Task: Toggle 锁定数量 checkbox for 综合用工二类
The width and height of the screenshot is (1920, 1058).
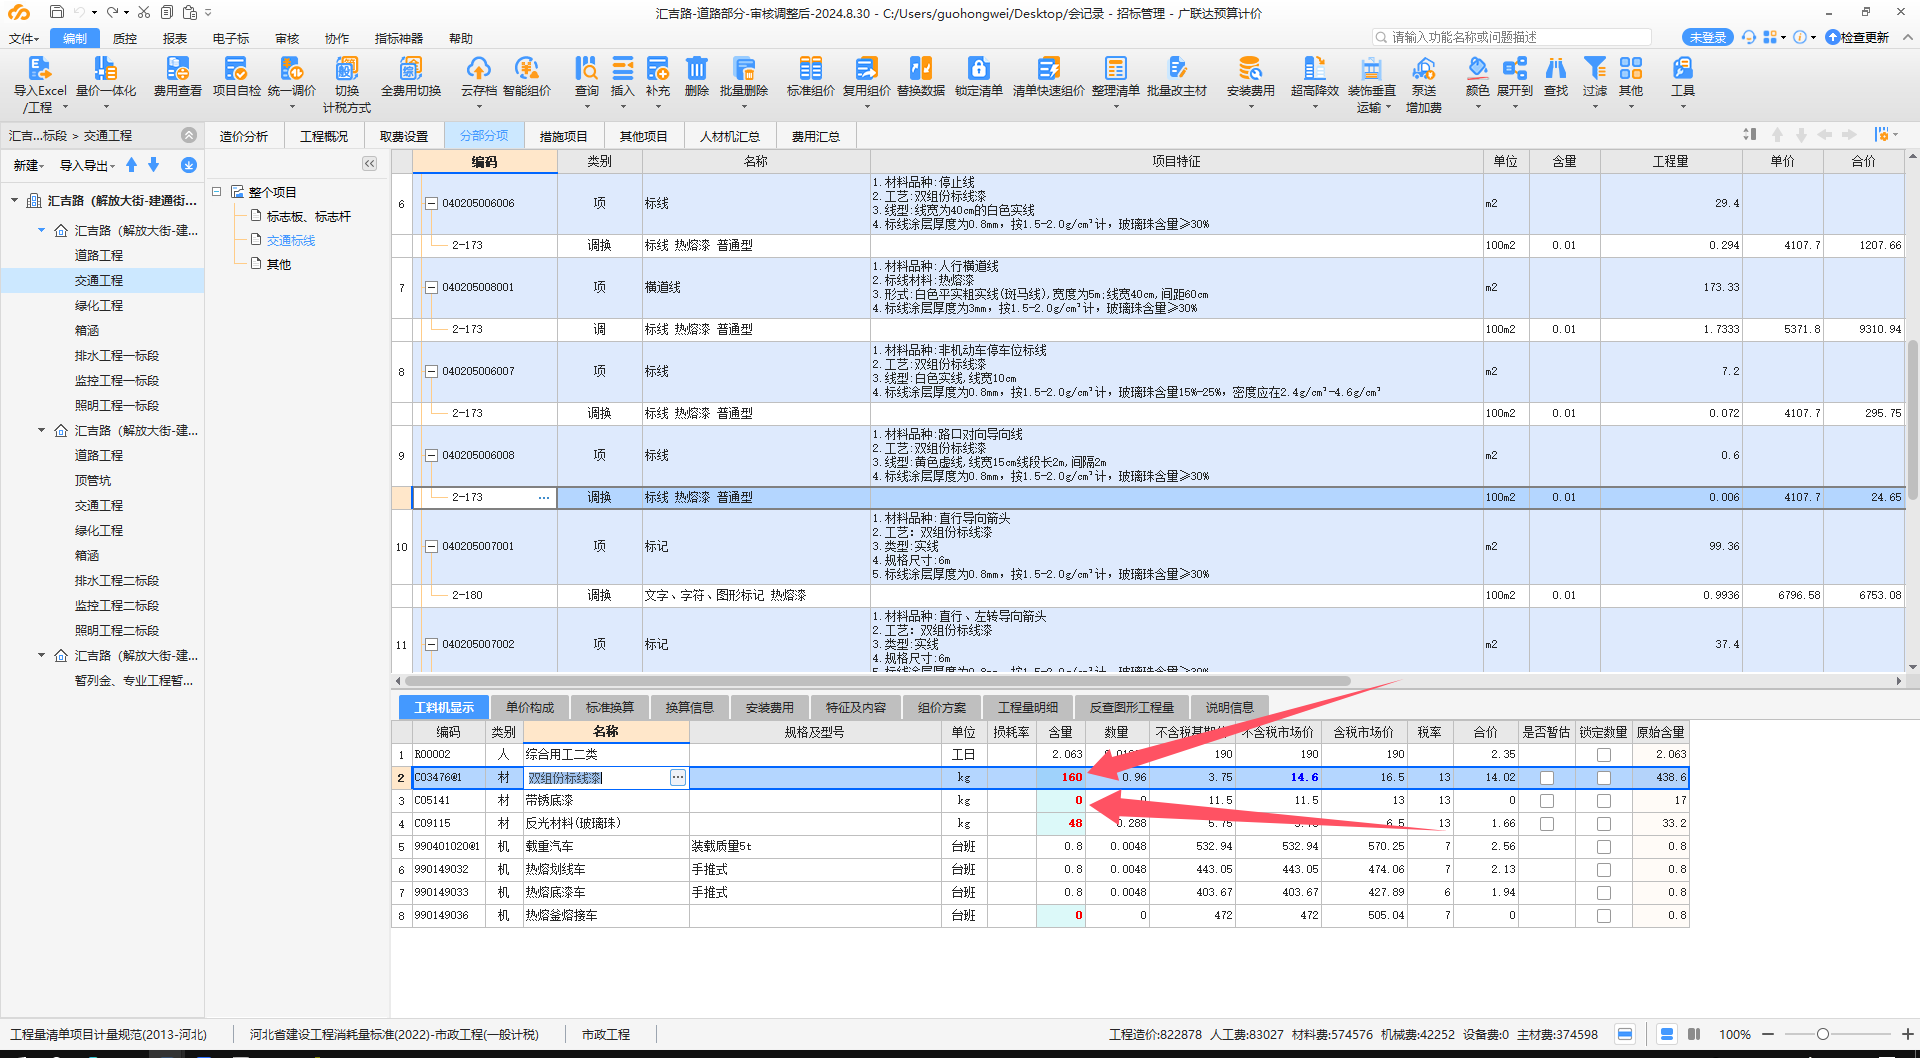Action: 1604,755
